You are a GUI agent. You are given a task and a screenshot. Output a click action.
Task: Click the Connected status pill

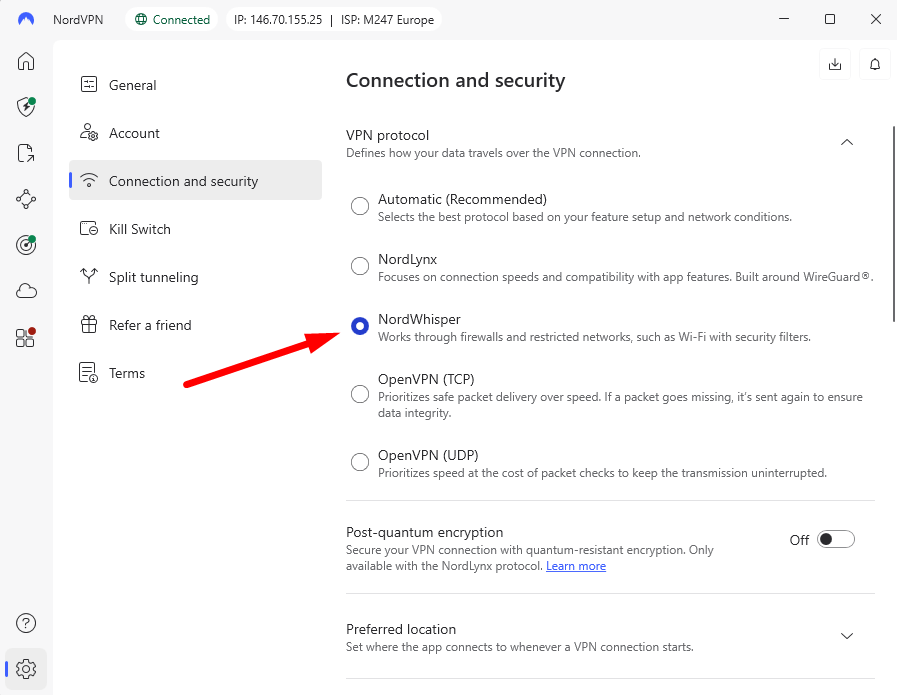pyautogui.click(x=172, y=18)
